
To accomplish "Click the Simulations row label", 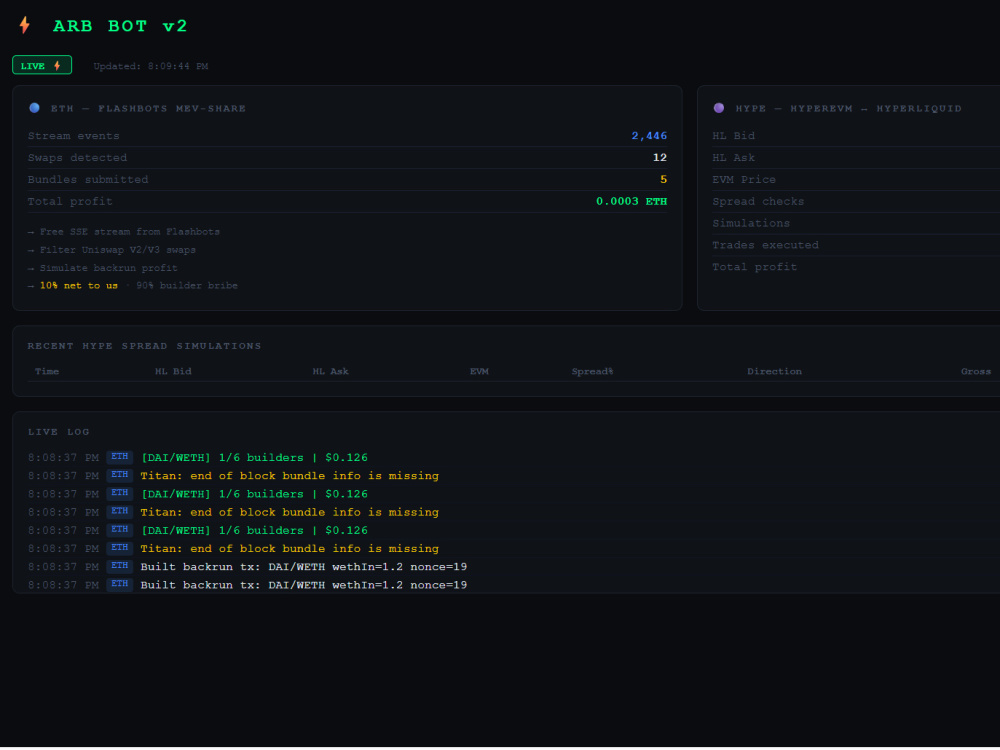I will (751, 223).
